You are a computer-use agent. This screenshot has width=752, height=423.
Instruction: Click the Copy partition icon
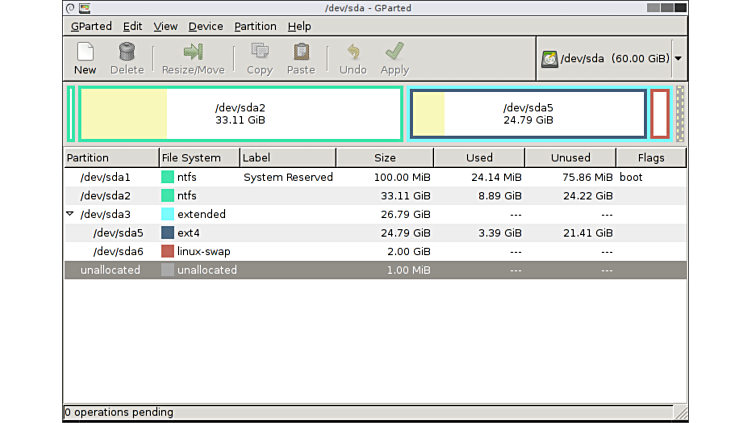point(259,52)
